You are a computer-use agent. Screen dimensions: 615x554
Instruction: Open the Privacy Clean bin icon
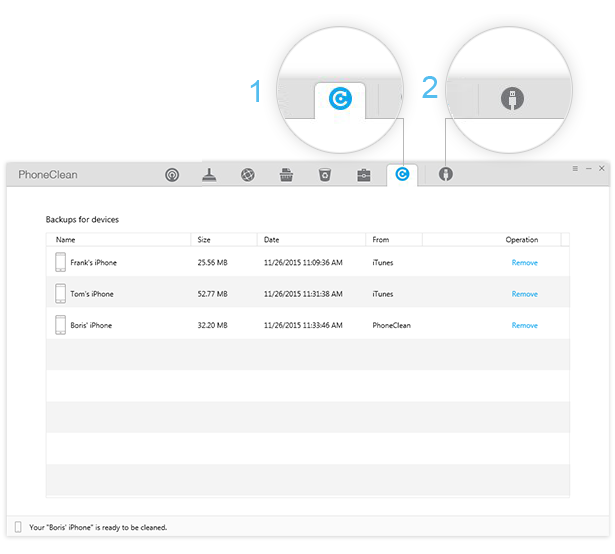tap(325, 175)
